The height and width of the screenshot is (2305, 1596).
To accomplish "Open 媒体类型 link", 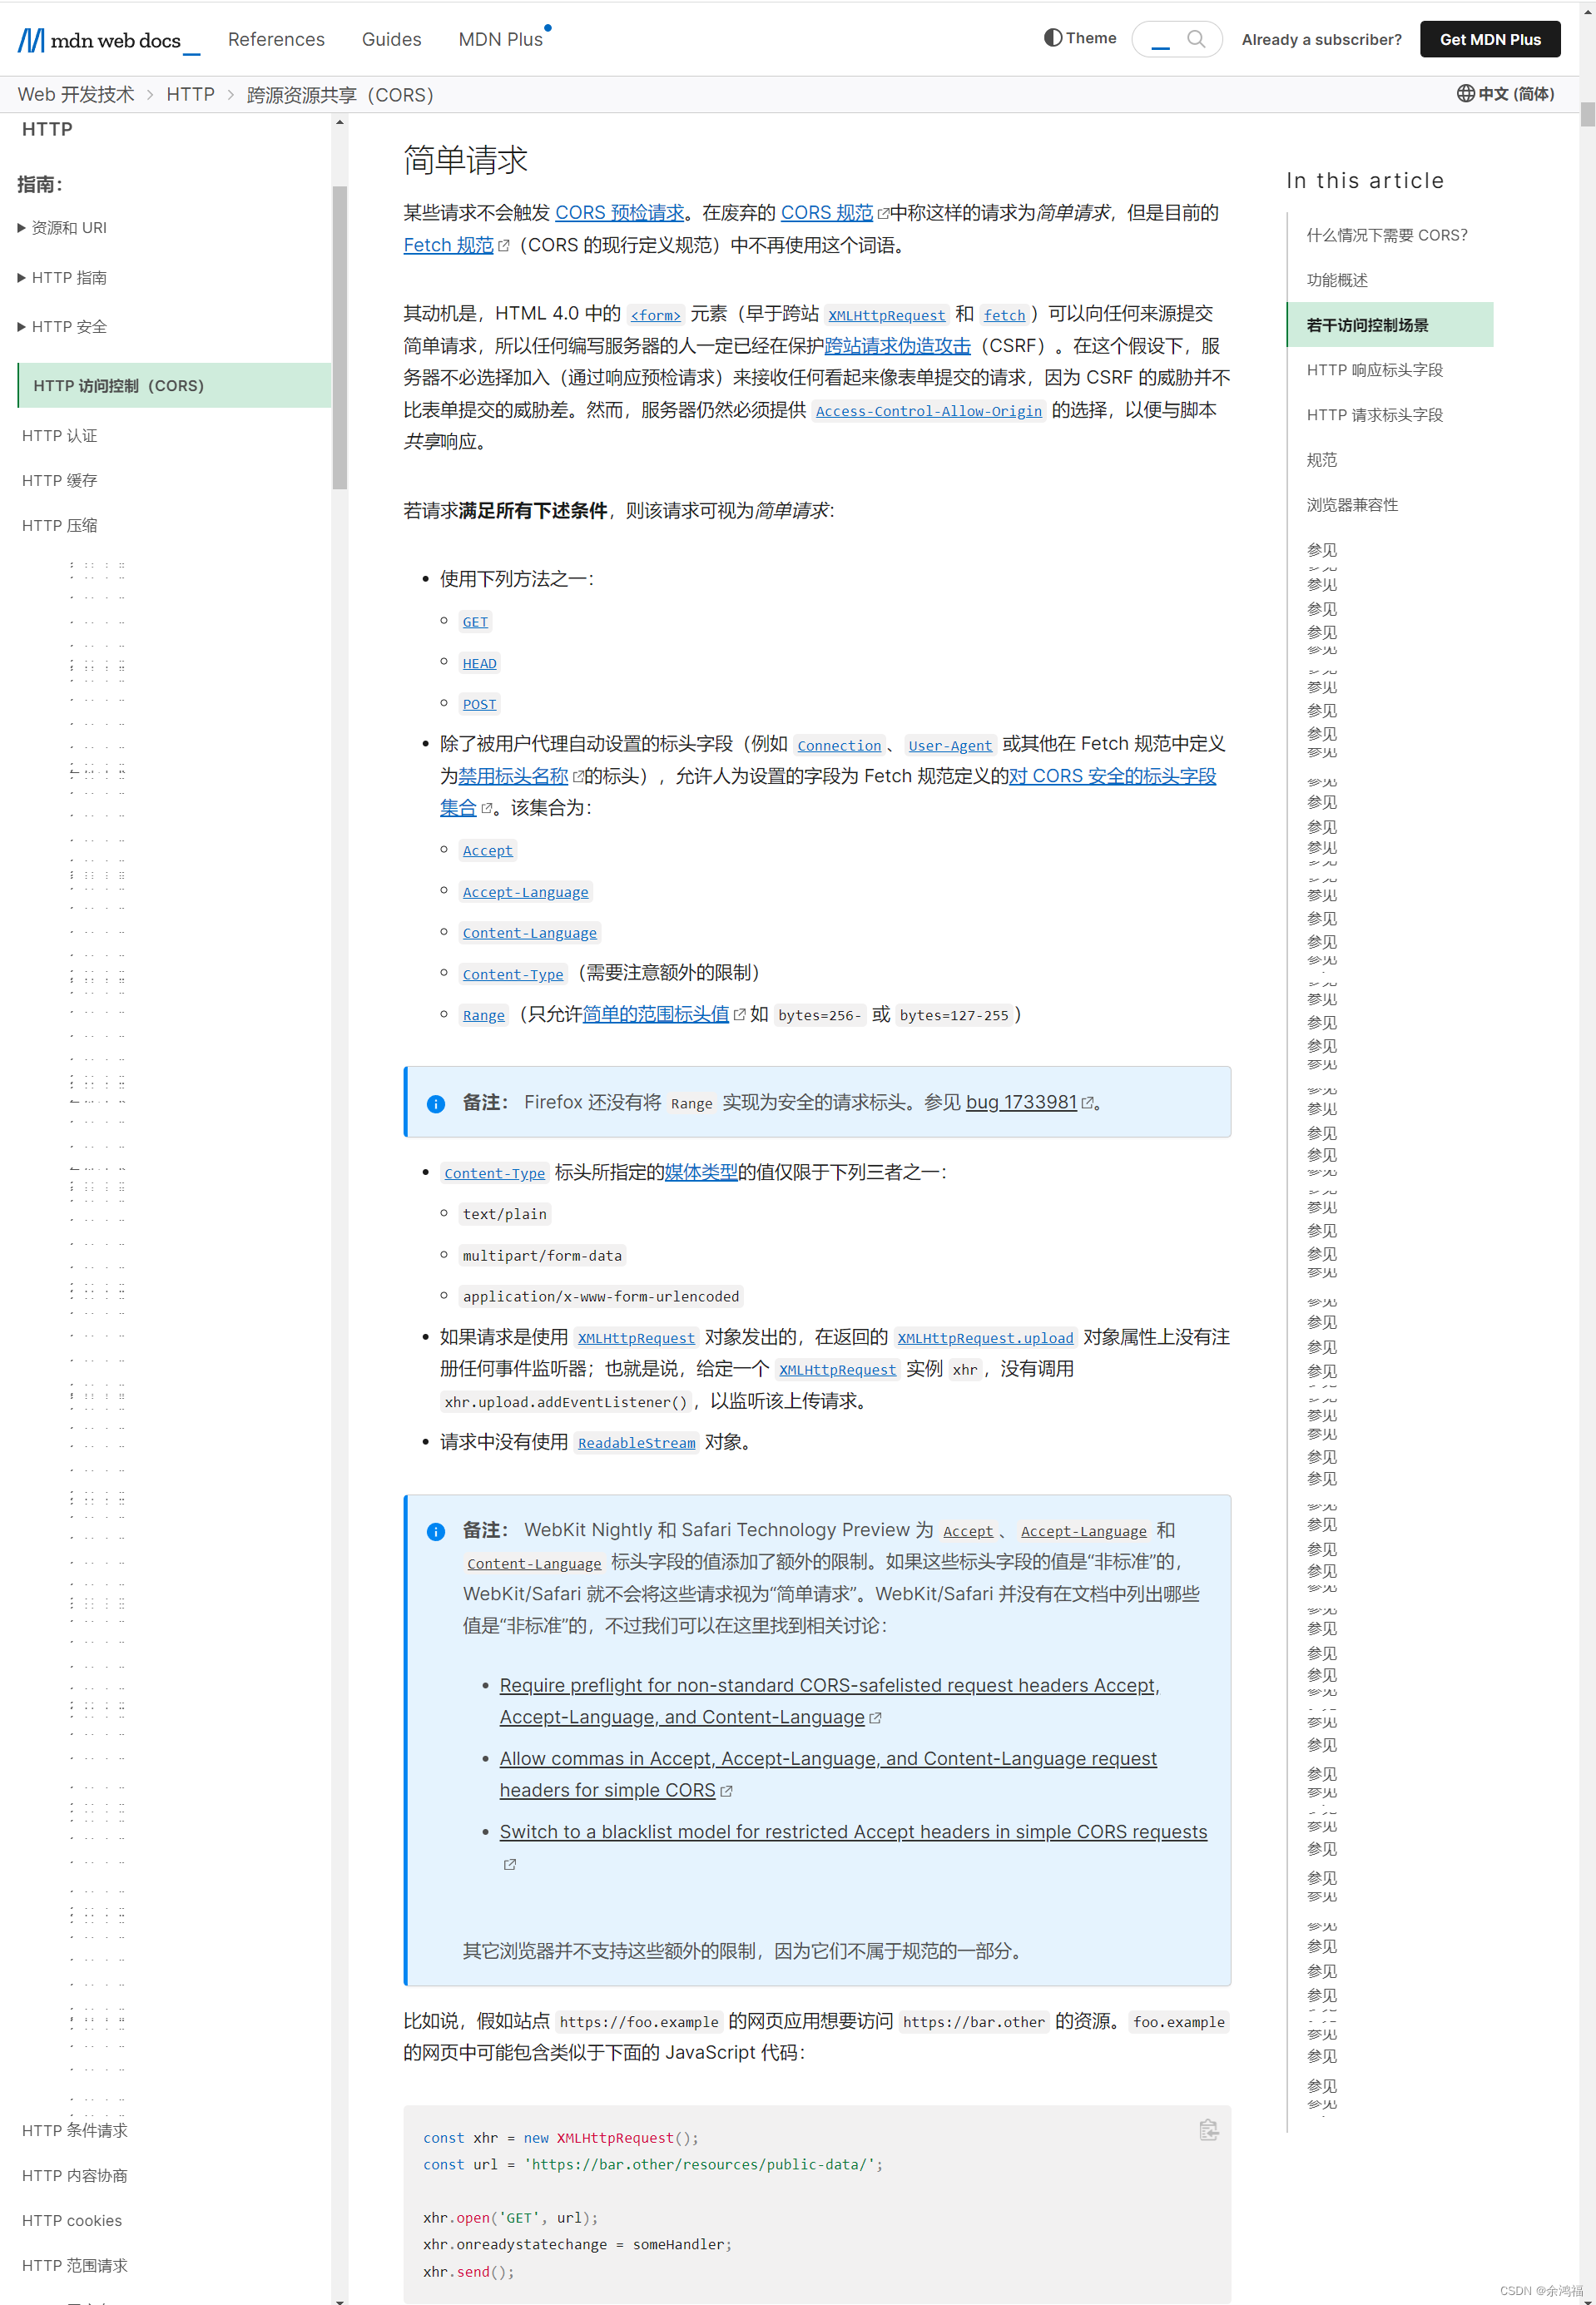I will 701,1172.
